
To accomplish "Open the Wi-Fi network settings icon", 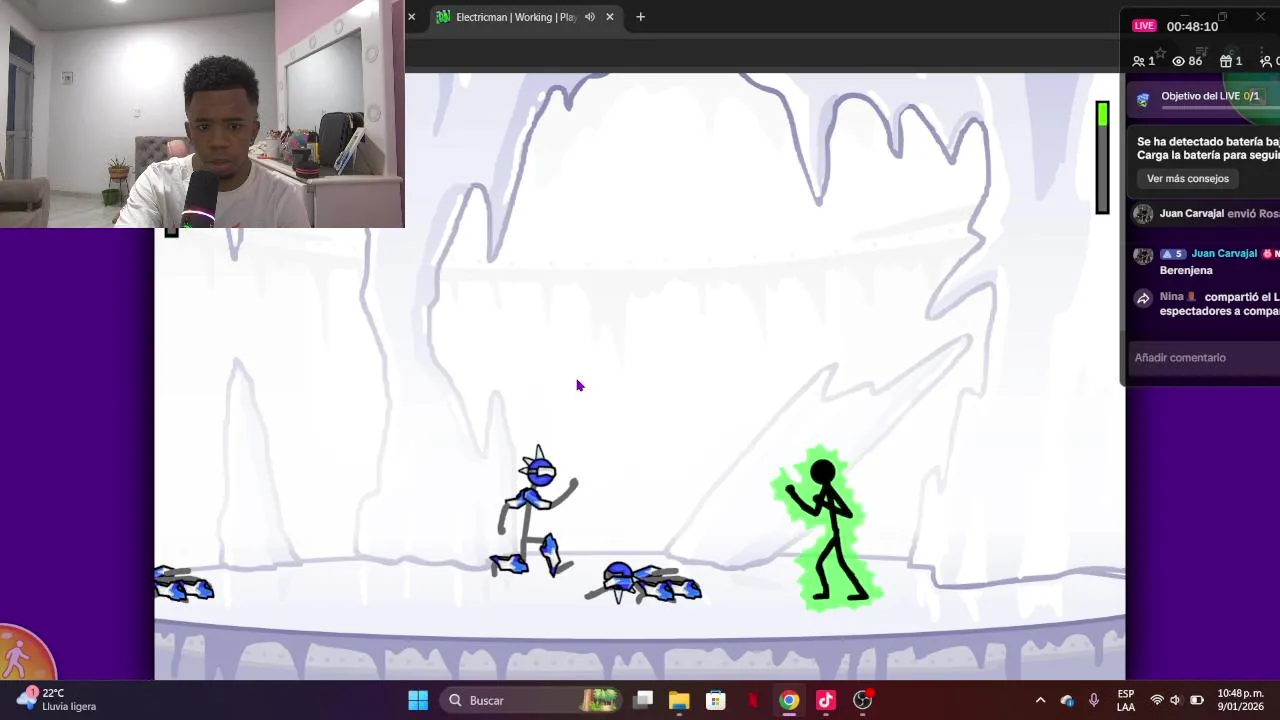I will (1157, 700).
